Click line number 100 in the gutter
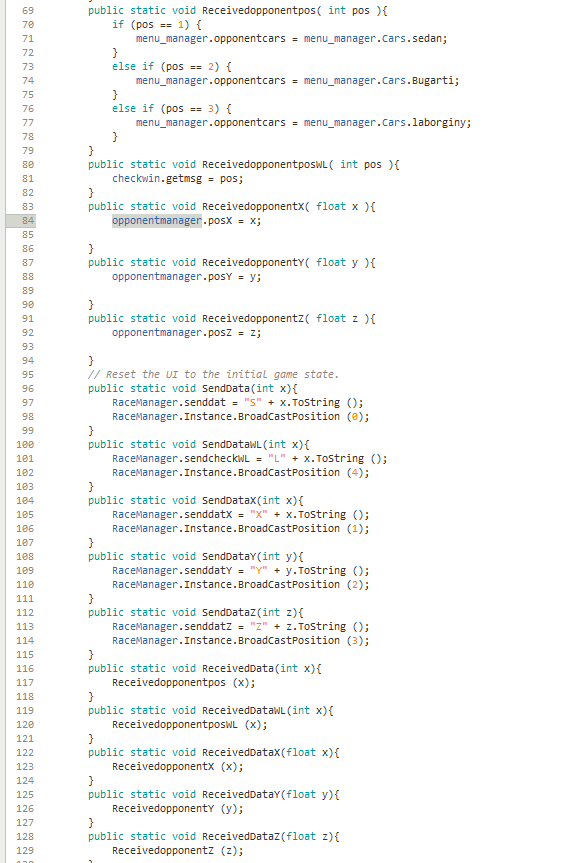 [x=25, y=445]
